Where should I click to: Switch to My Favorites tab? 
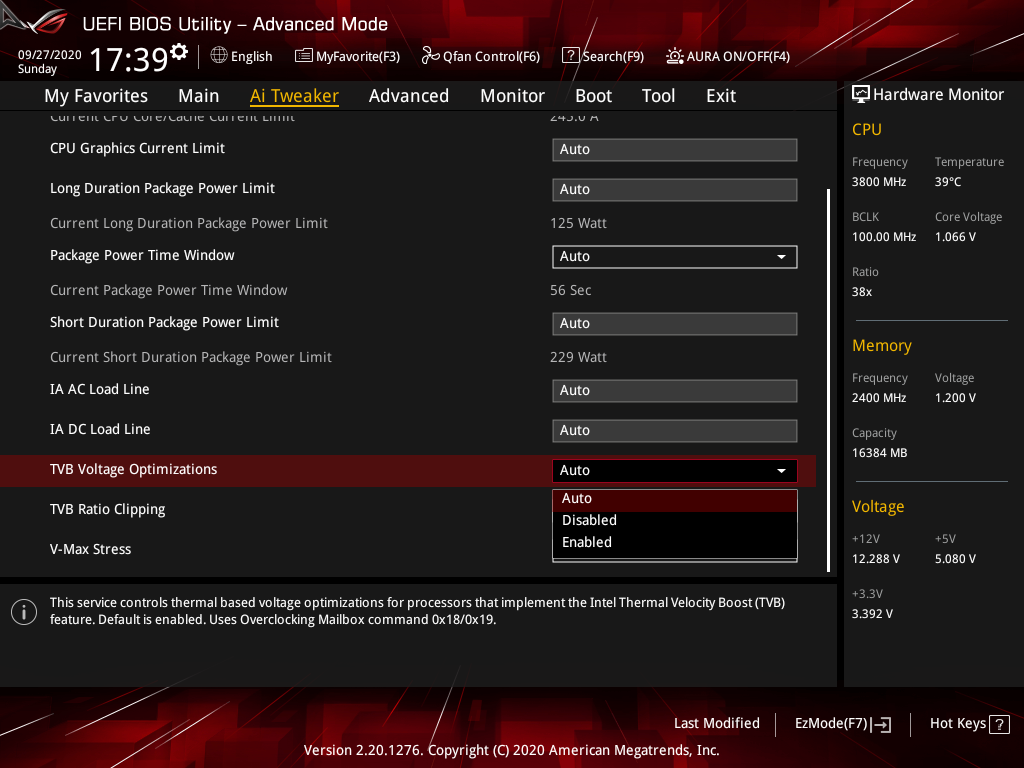(x=96, y=96)
